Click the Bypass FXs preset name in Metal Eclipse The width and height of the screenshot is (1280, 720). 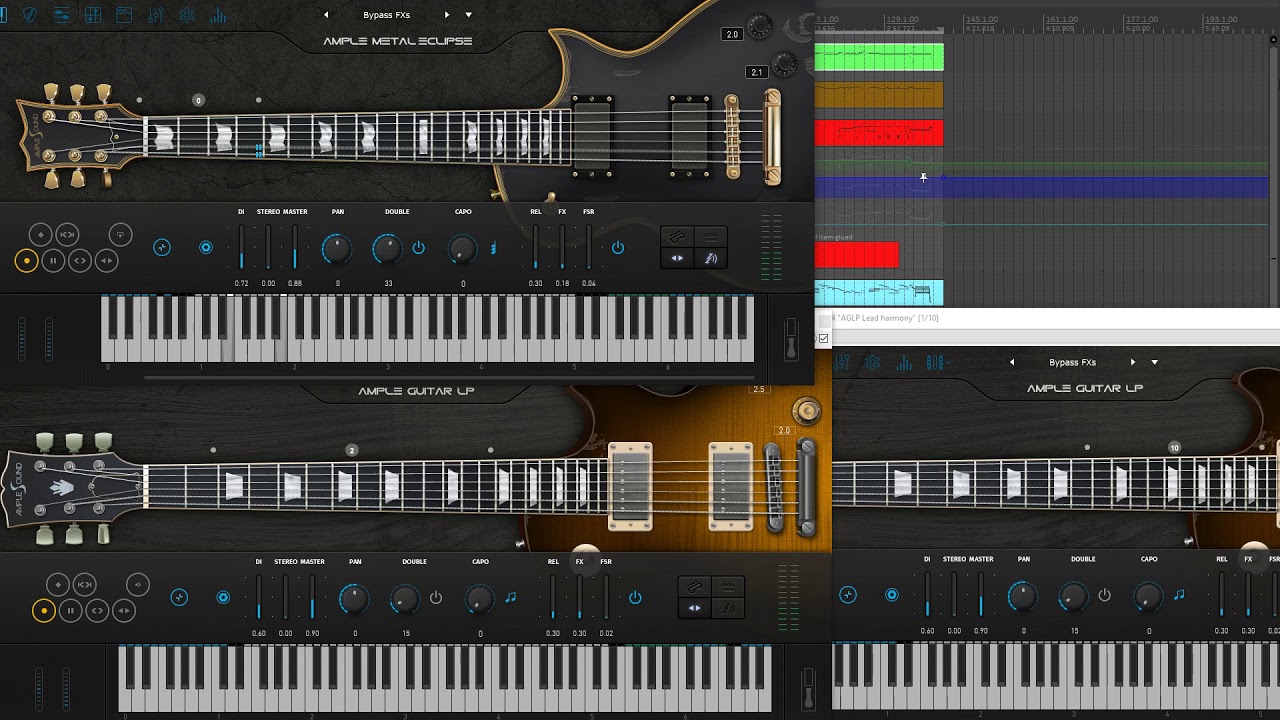tap(386, 15)
